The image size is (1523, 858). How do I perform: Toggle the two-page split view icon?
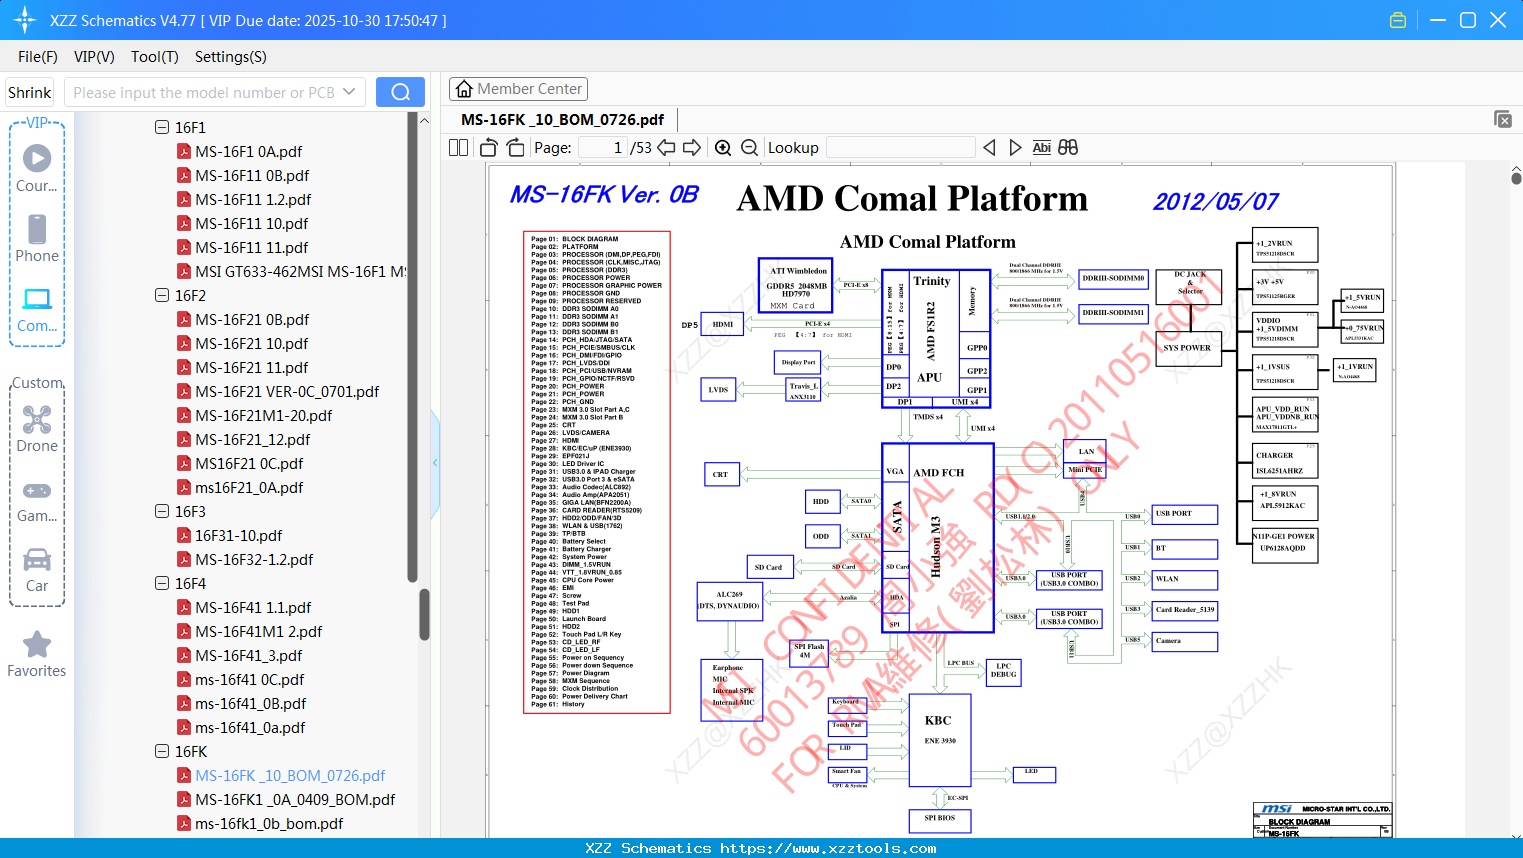coord(458,147)
